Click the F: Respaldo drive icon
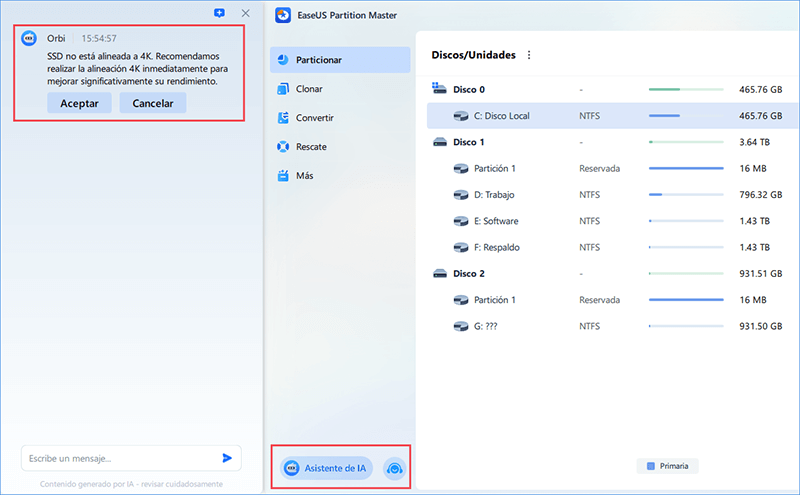Screen dimensions: 800x495 point(461,247)
